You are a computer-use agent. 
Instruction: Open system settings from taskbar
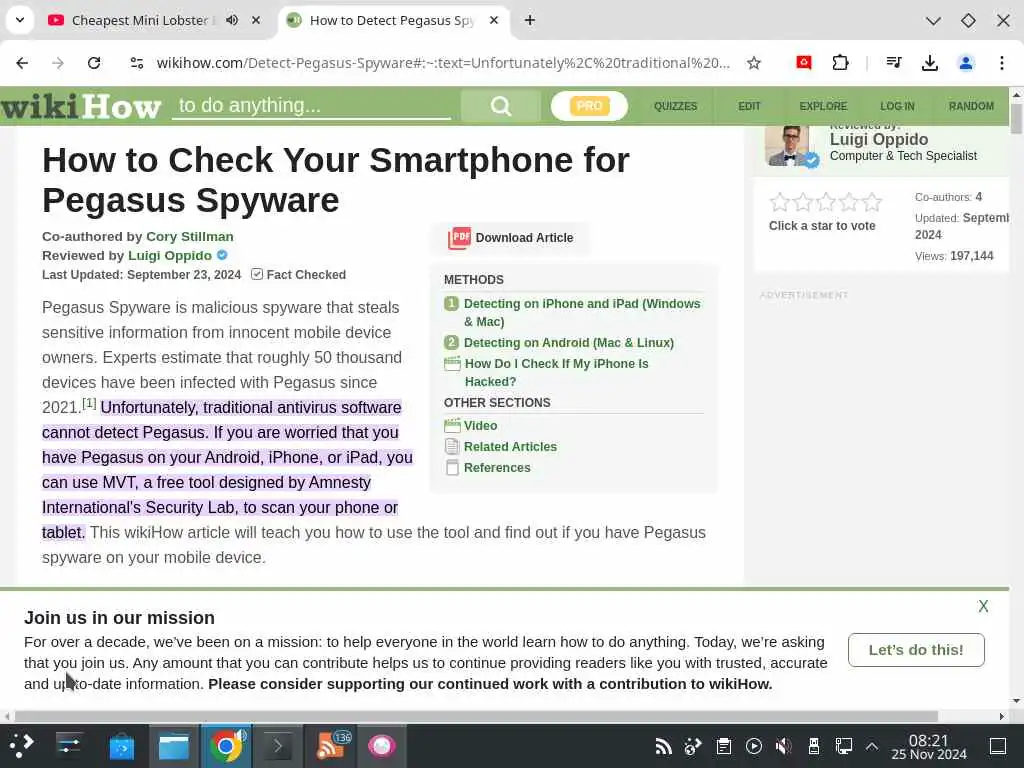click(69, 746)
